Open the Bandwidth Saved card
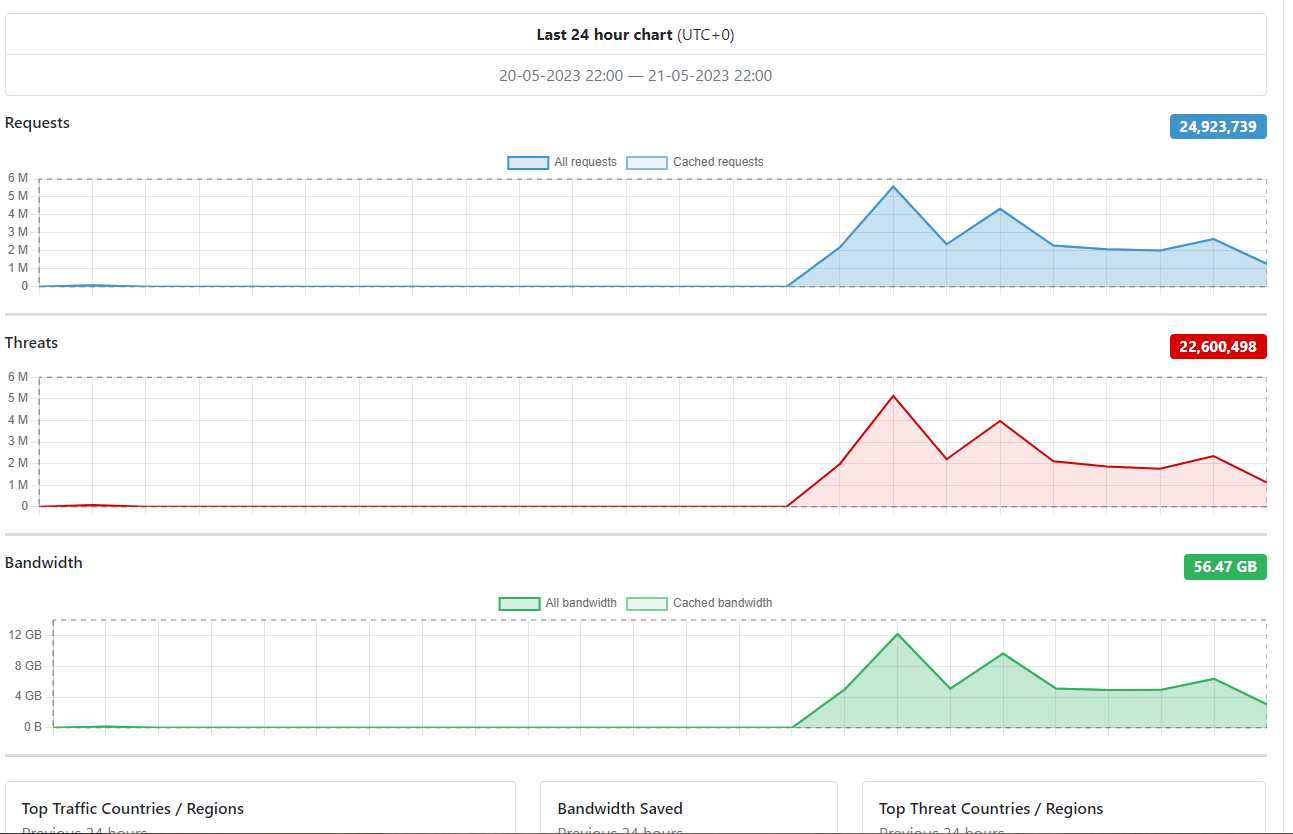Image resolution: width=1293 pixels, height=834 pixels. pos(689,808)
